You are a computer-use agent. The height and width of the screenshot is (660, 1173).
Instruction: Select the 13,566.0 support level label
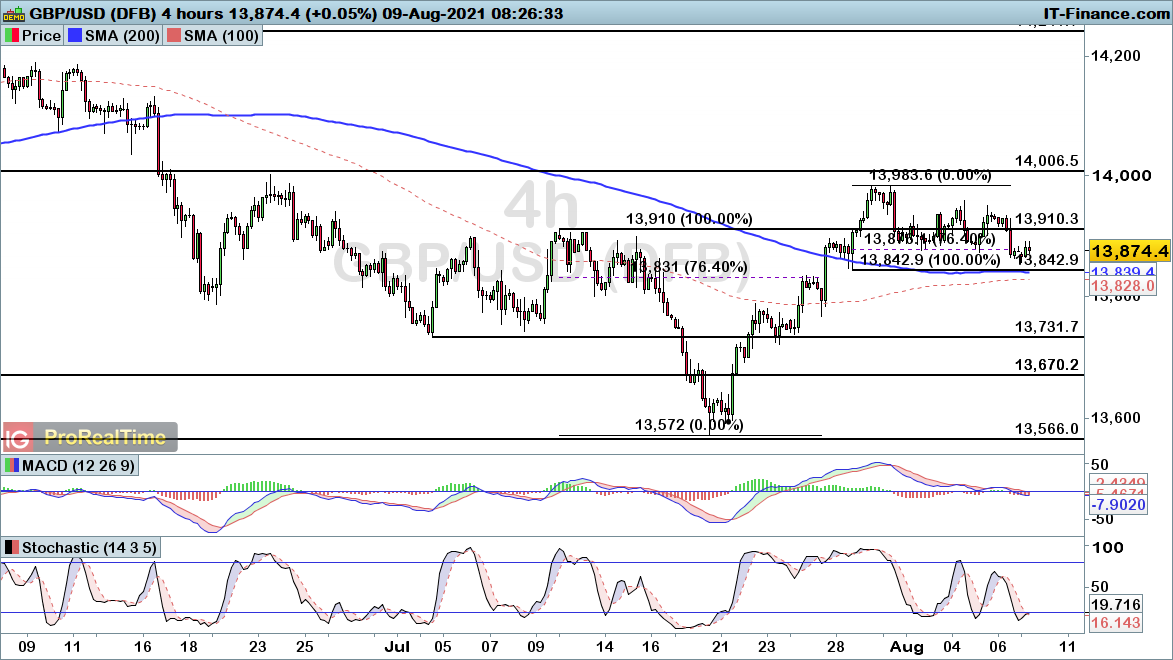click(x=1047, y=428)
